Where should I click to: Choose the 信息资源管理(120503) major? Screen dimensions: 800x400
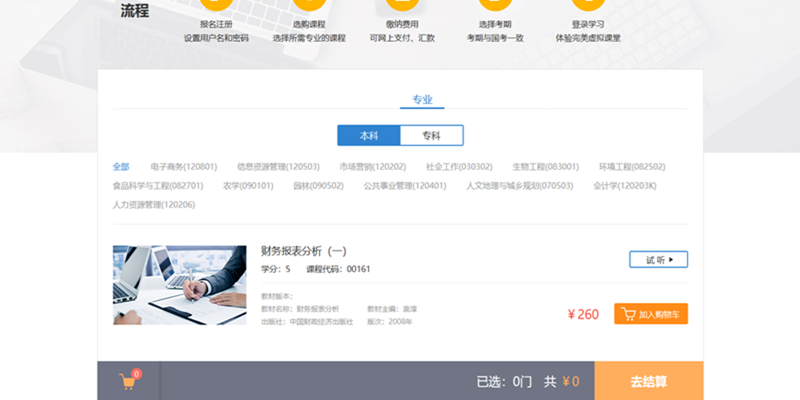tap(278, 167)
